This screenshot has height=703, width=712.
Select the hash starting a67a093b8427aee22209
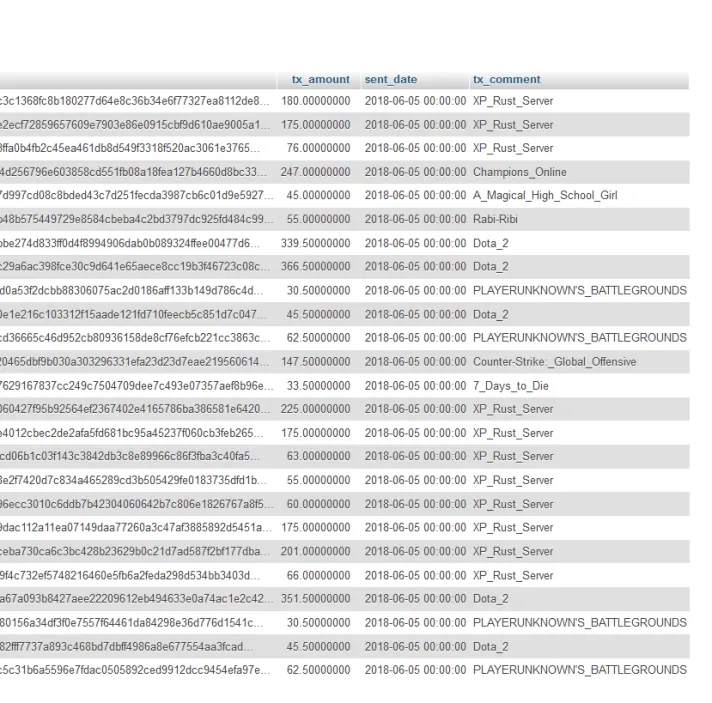click(136, 599)
